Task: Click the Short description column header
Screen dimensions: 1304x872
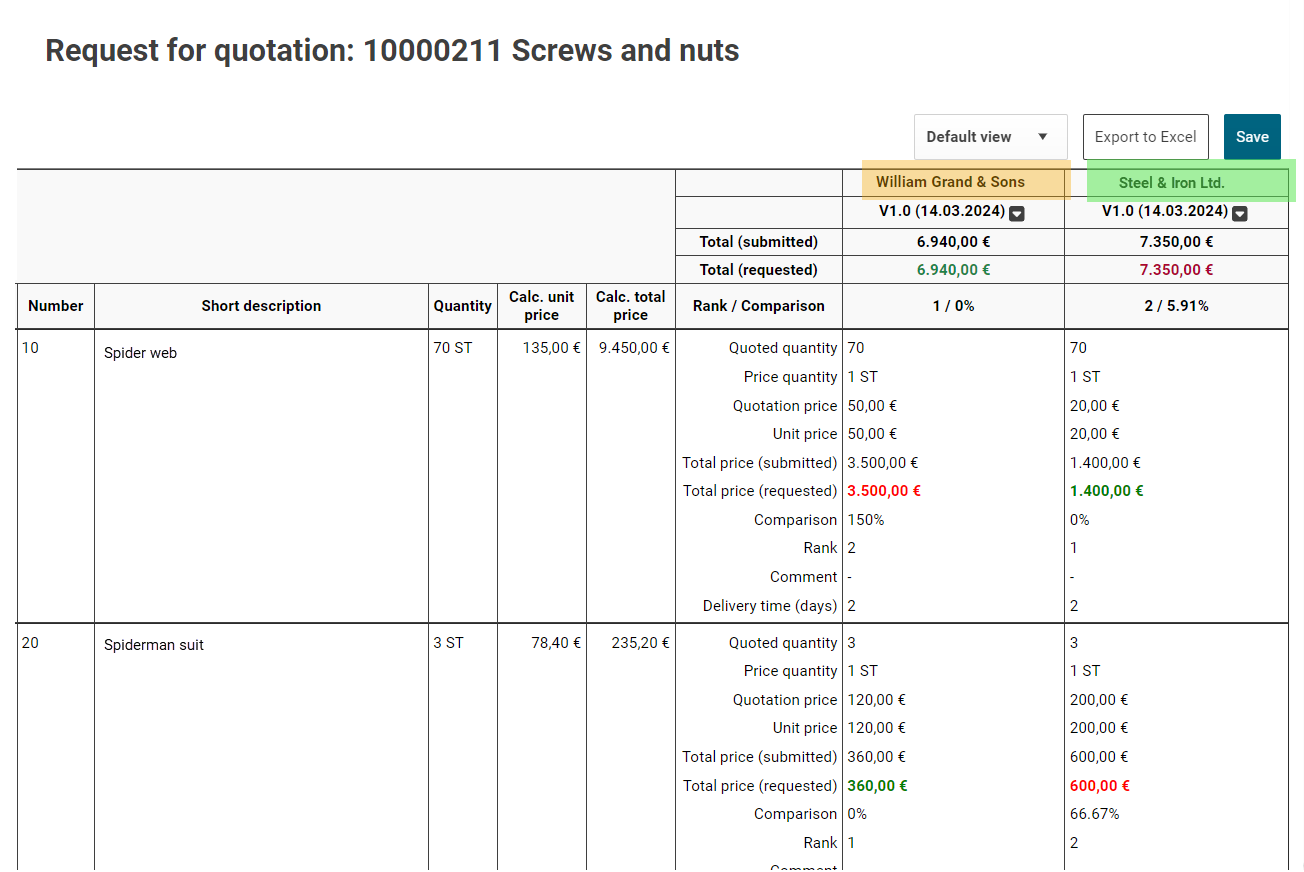Action: tap(261, 306)
